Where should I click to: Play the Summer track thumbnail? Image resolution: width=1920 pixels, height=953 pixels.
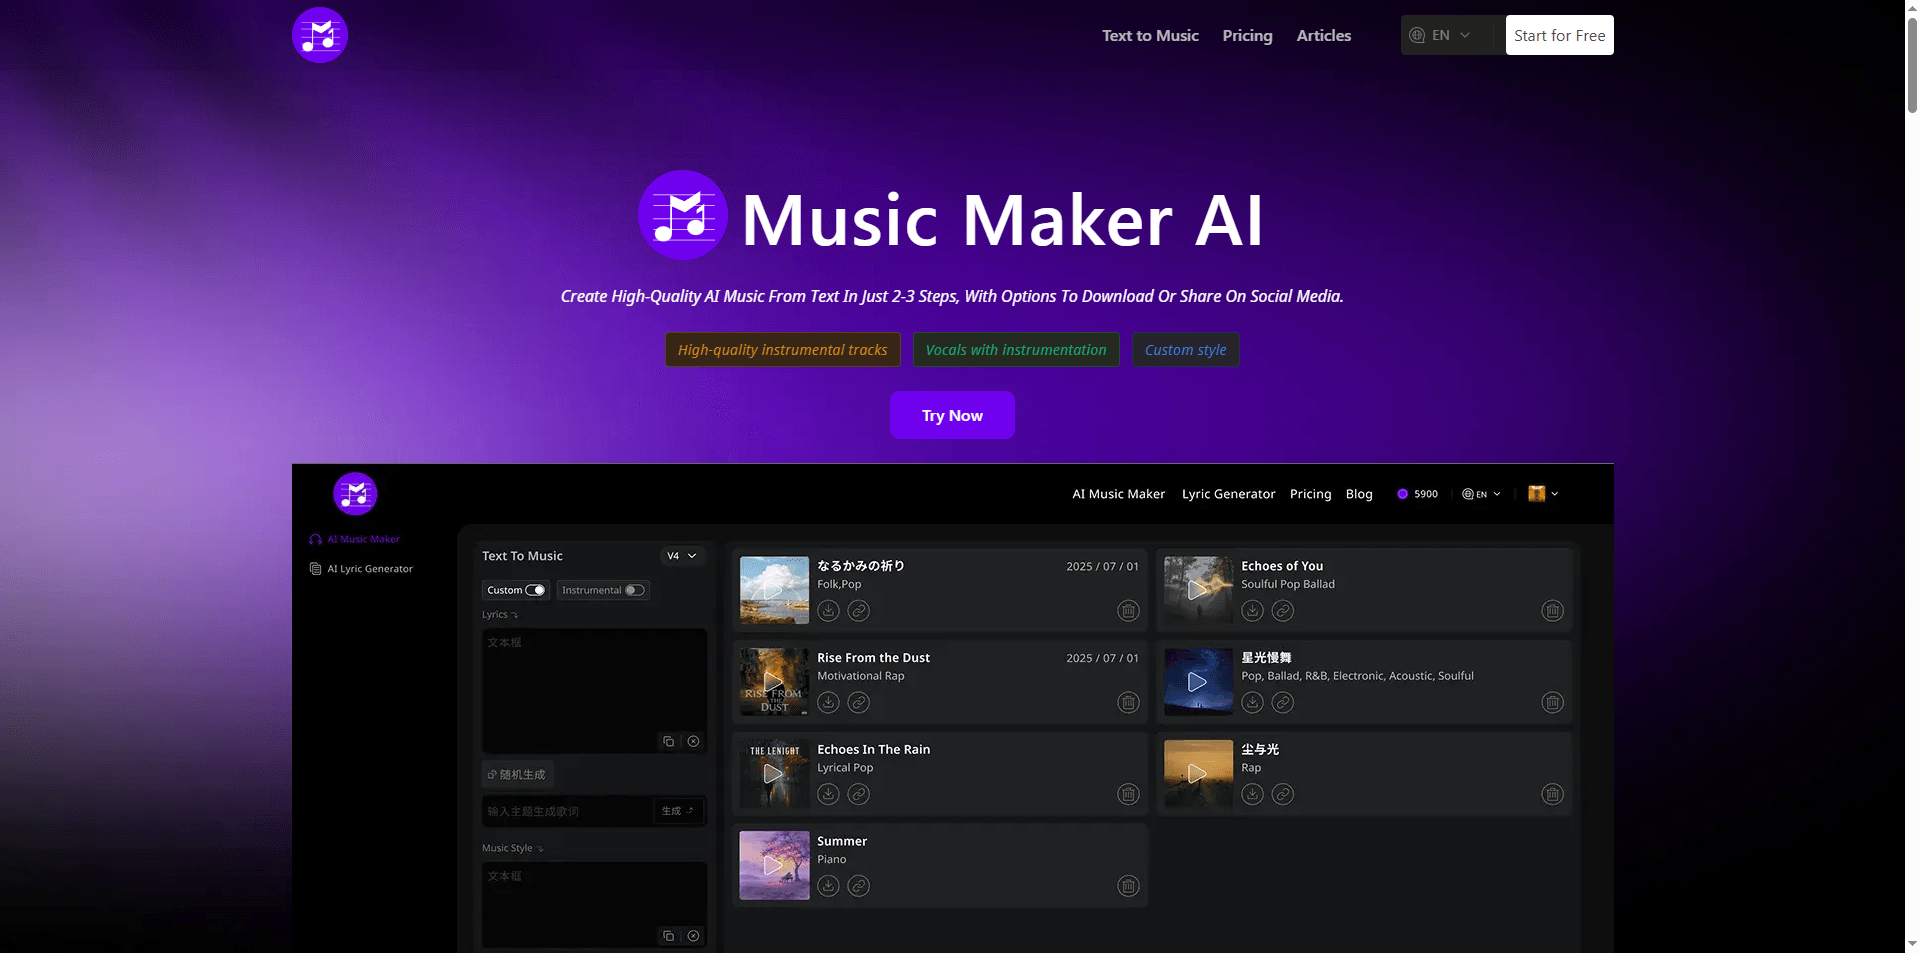[x=774, y=865]
